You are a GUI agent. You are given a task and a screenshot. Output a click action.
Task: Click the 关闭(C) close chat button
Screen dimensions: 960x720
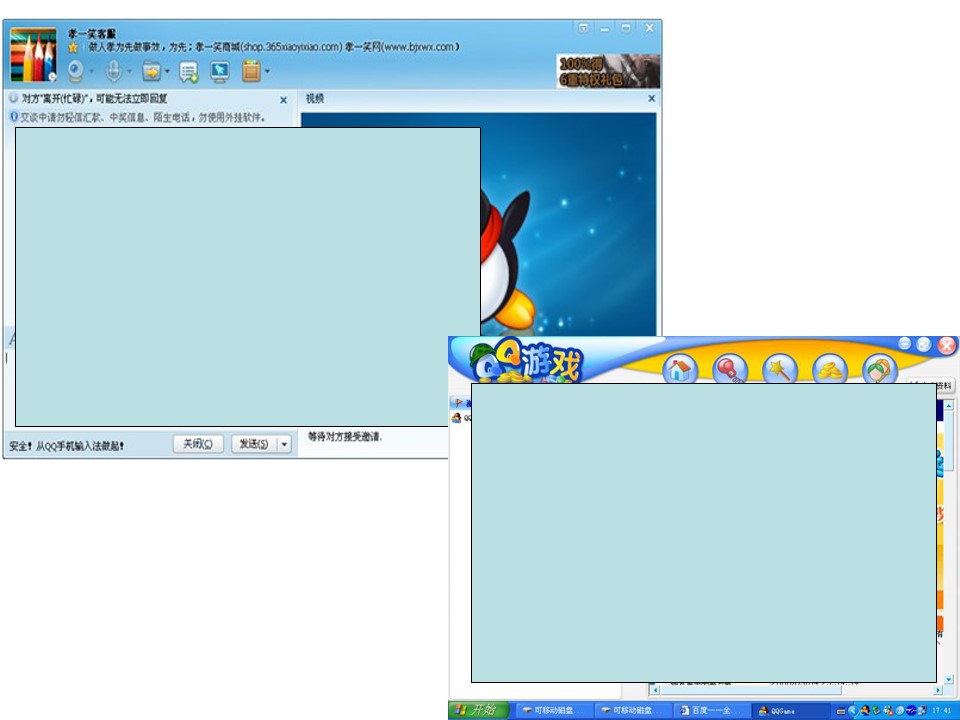[198, 444]
